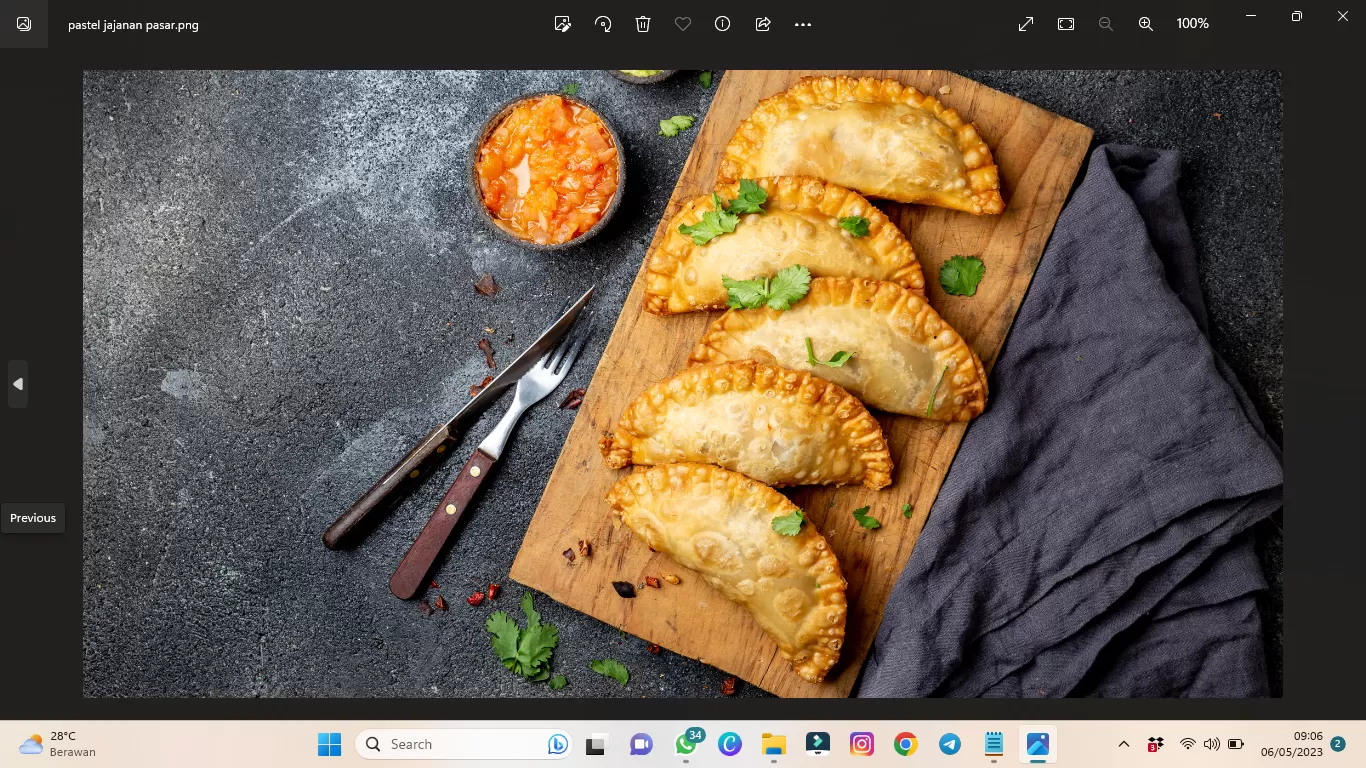Open the Windows Start menu
This screenshot has height=768, width=1366.
329,744
